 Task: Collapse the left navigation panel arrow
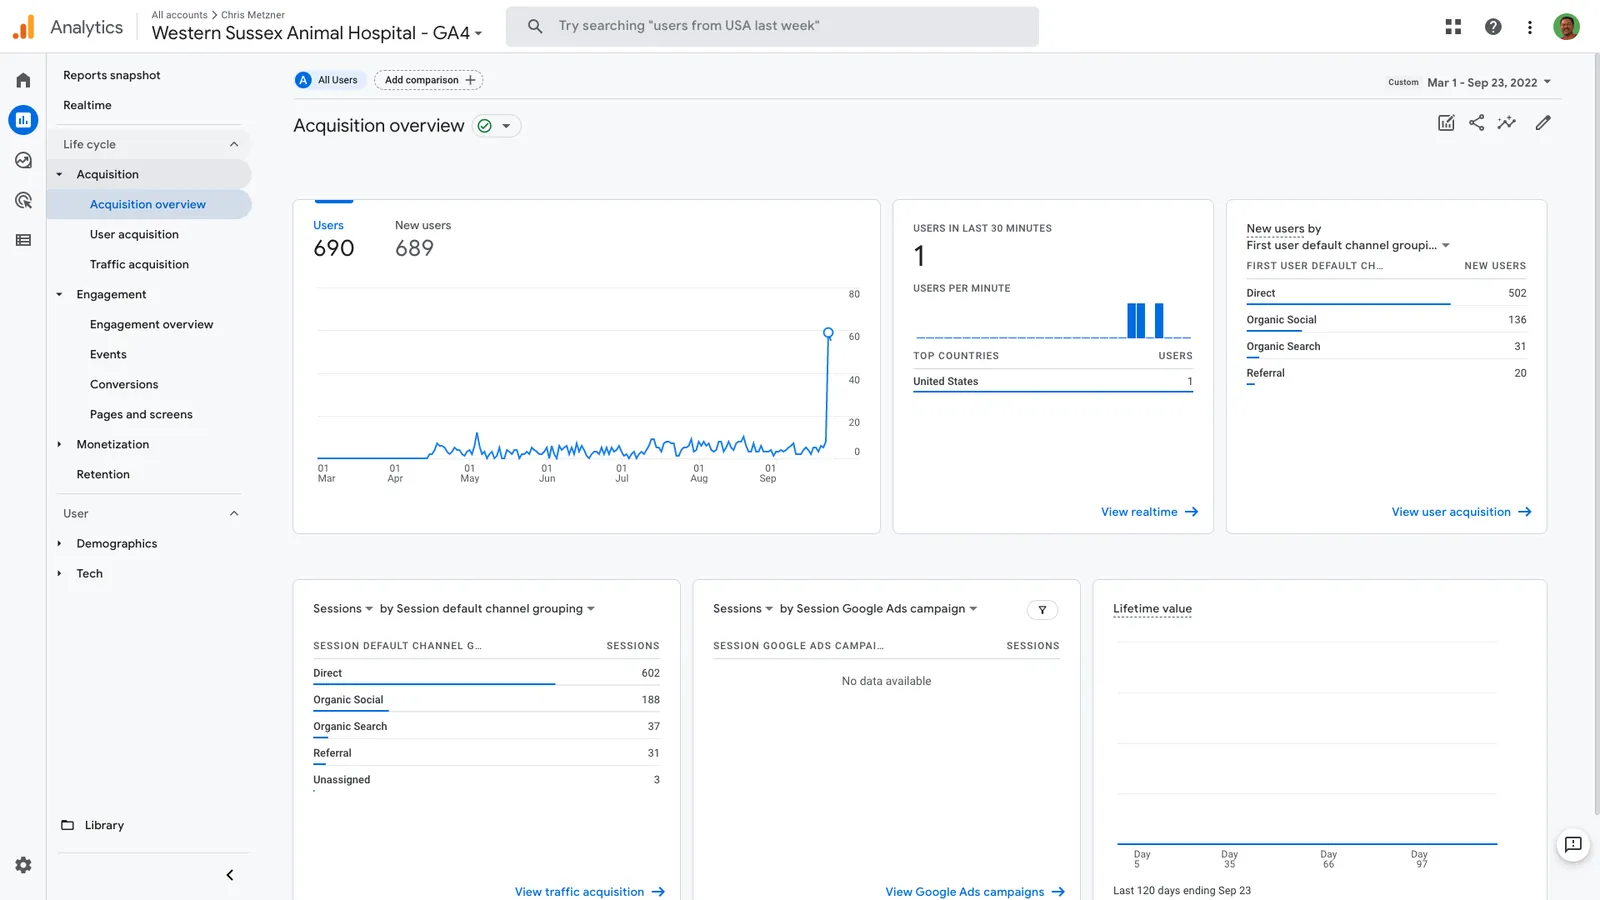[x=230, y=875]
